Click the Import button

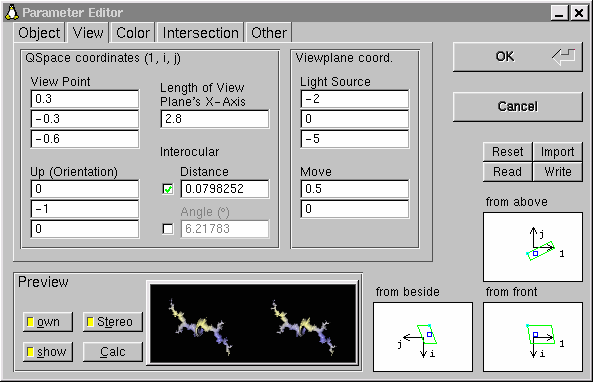coord(557,152)
